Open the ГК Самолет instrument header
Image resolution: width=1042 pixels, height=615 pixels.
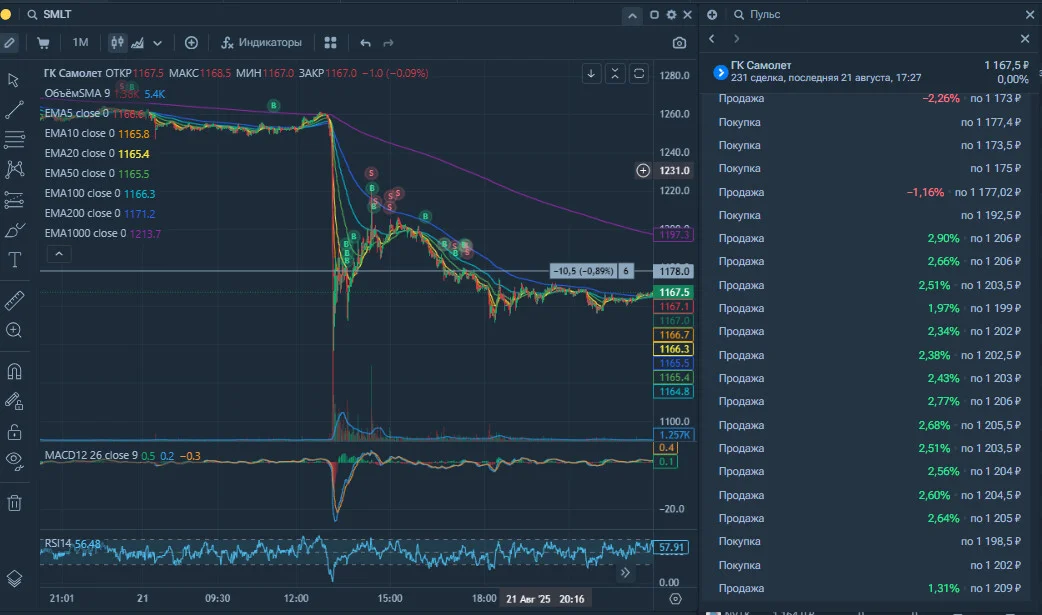pos(871,71)
